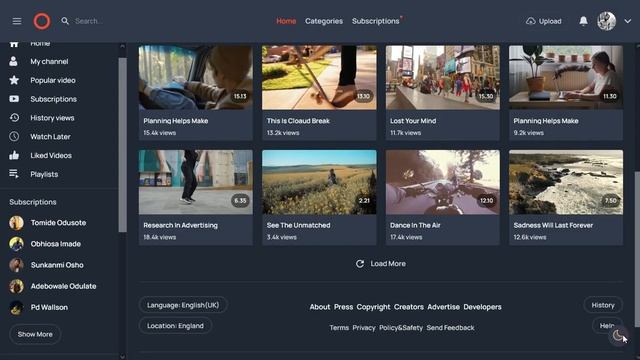Open Adebowale Odulate's channel avatar

point(16,287)
